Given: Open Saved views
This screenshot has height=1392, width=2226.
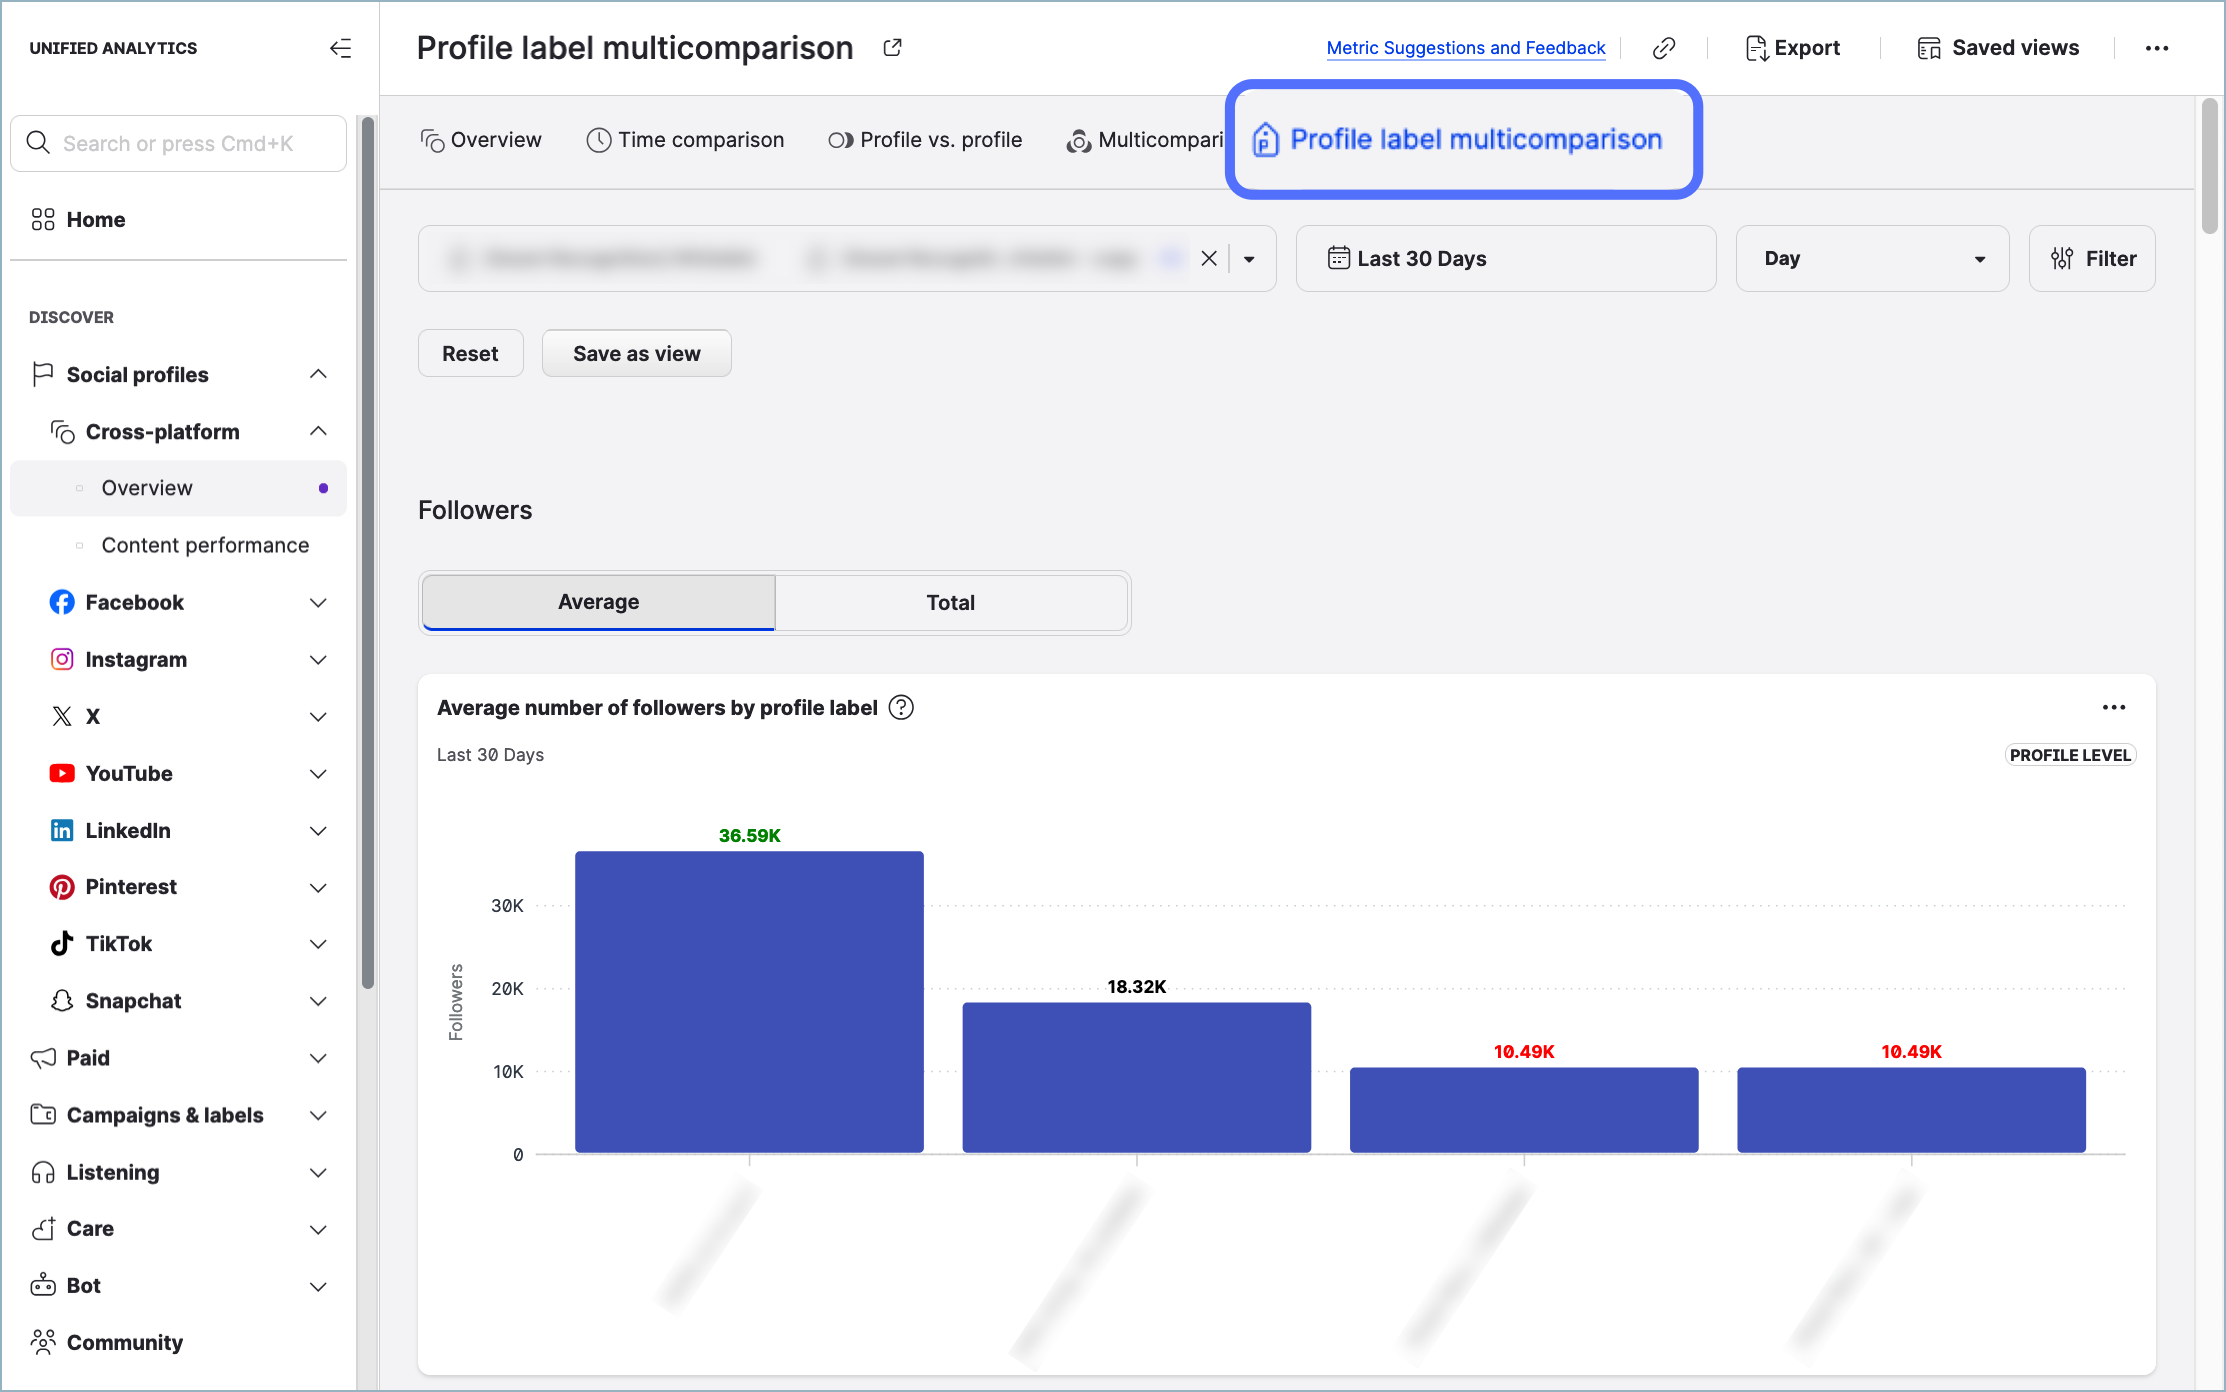Looking at the screenshot, I should click(x=1998, y=48).
